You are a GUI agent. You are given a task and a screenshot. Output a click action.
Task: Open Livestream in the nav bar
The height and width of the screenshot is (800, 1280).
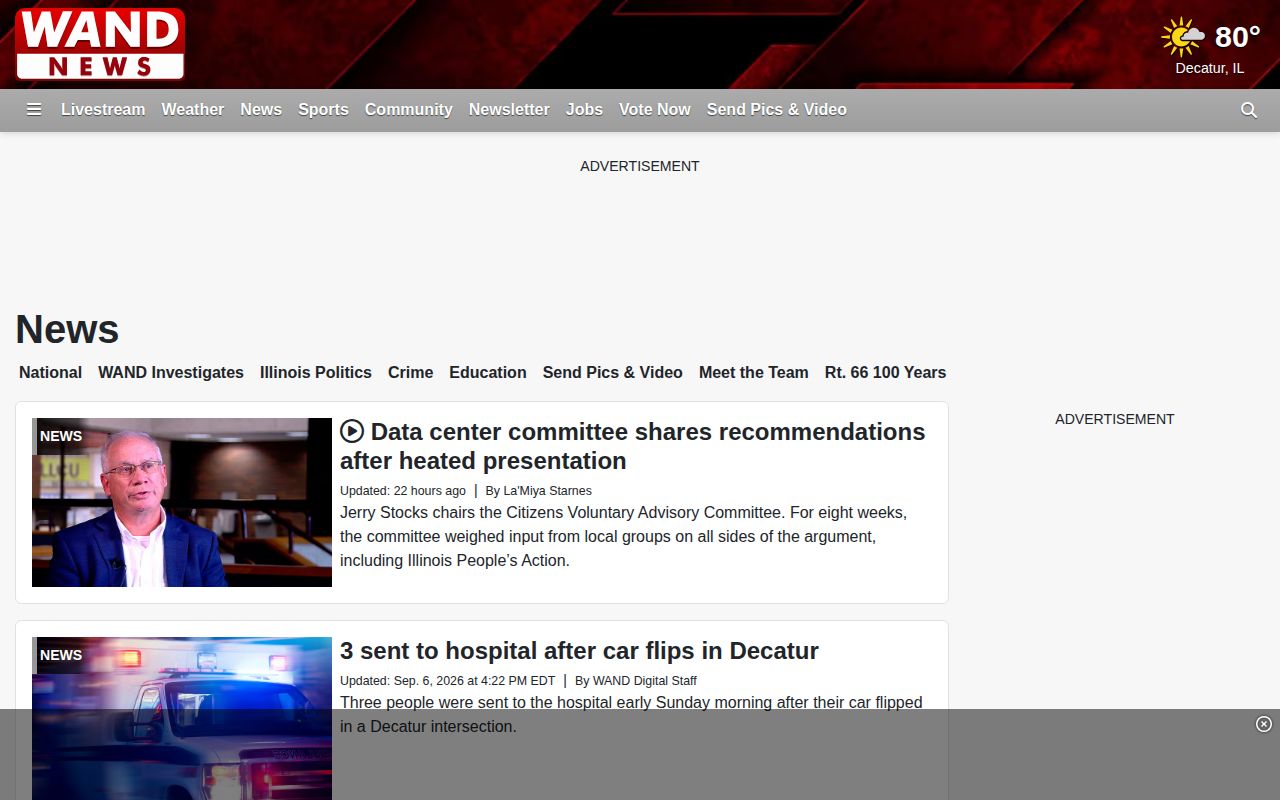pos(103,109)
